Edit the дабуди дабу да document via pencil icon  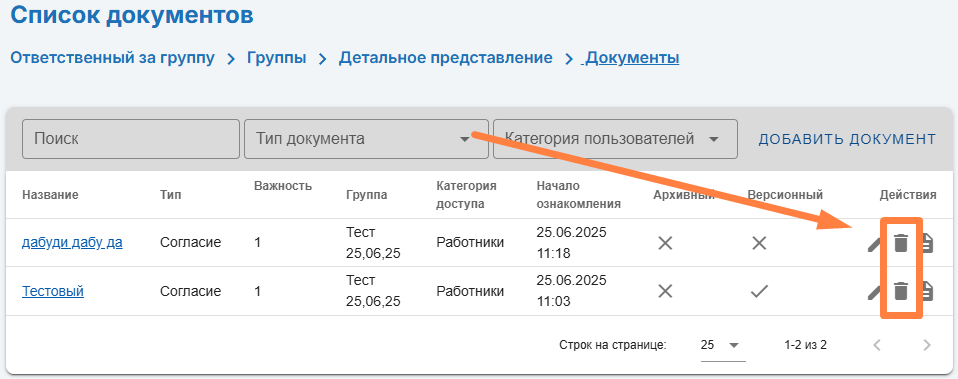[x=874, y=243]
